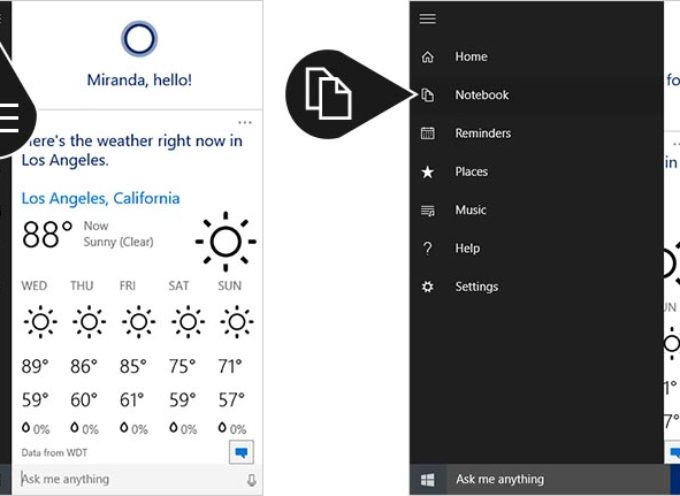Click the large current-weather sun icon
This screenshot has width=680, height=496.
(226, 241)
